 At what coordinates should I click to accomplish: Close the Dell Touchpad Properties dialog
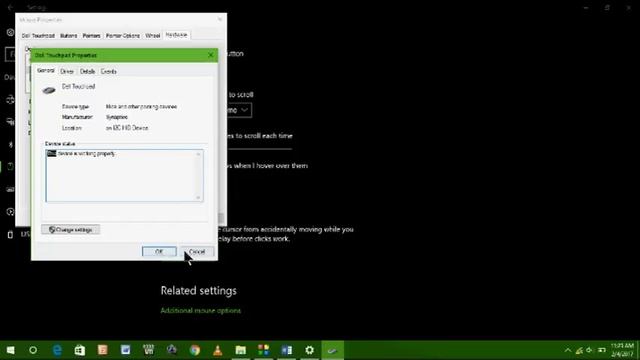pos(211,55)
